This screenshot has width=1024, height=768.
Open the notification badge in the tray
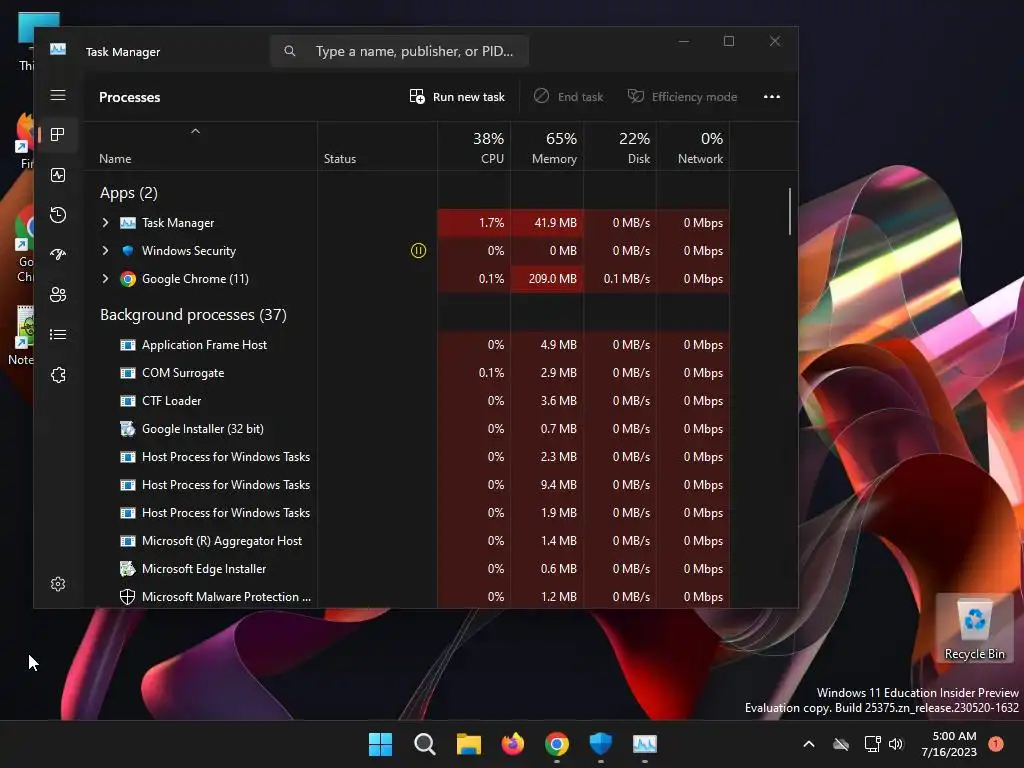(996, 744)
